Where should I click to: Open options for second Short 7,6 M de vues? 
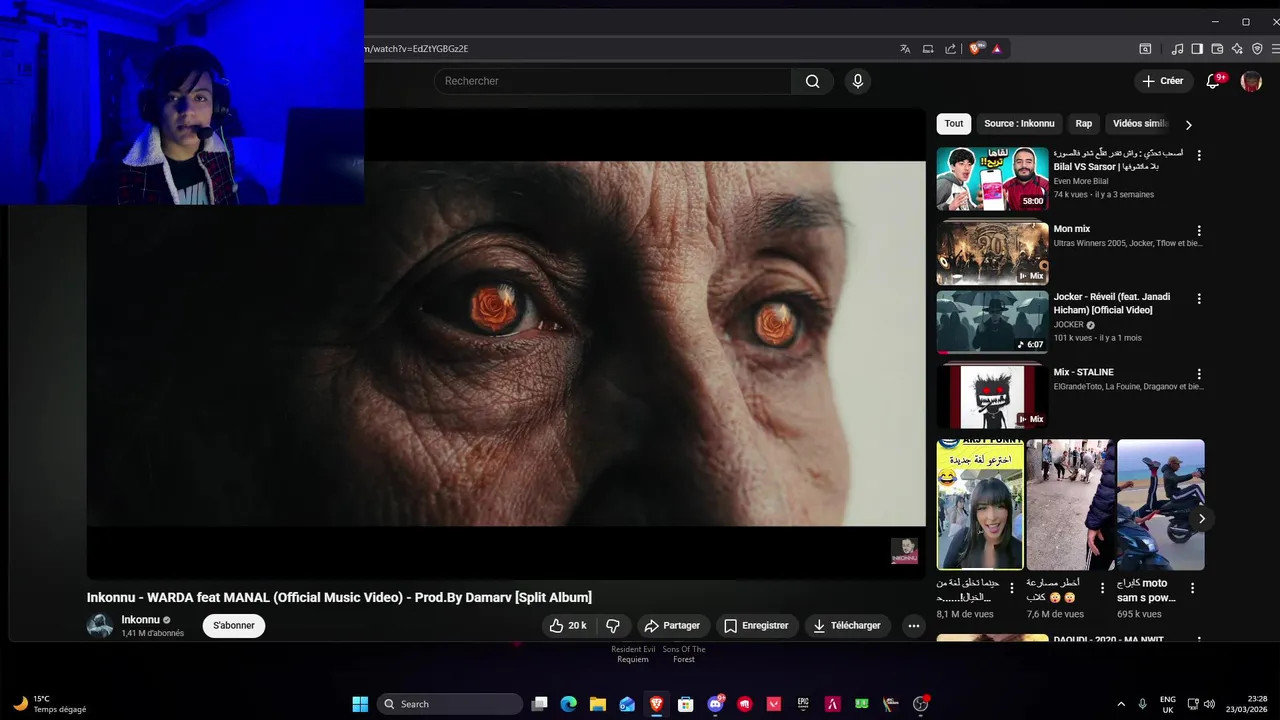coord(1102,588)
